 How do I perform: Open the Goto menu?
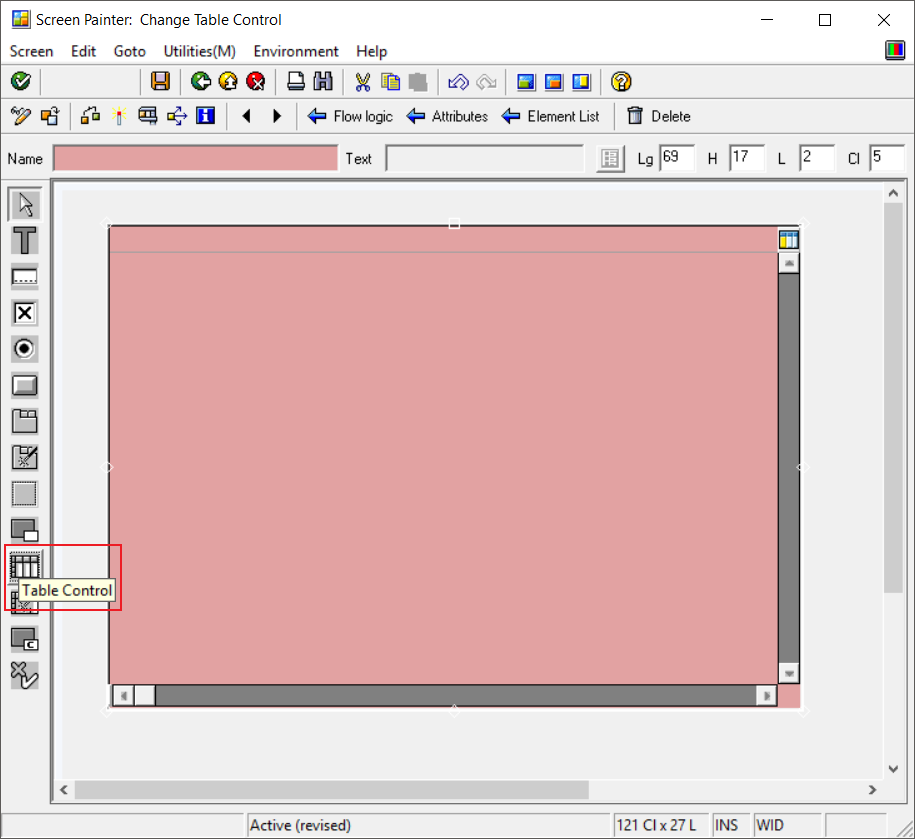(130, 51)
